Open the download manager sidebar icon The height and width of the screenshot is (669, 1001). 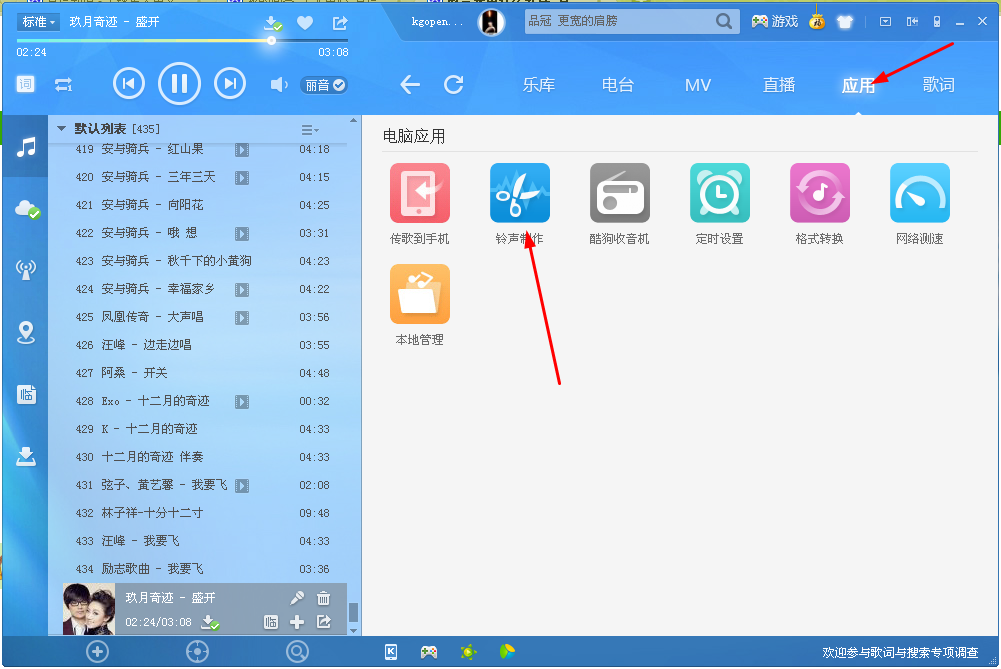[26, 456]
